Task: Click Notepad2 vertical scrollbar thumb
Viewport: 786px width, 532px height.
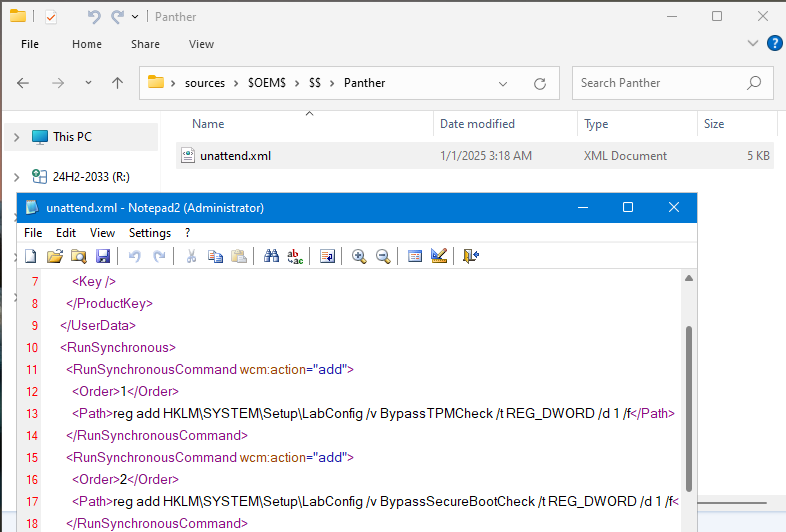Action: (689, 409)
